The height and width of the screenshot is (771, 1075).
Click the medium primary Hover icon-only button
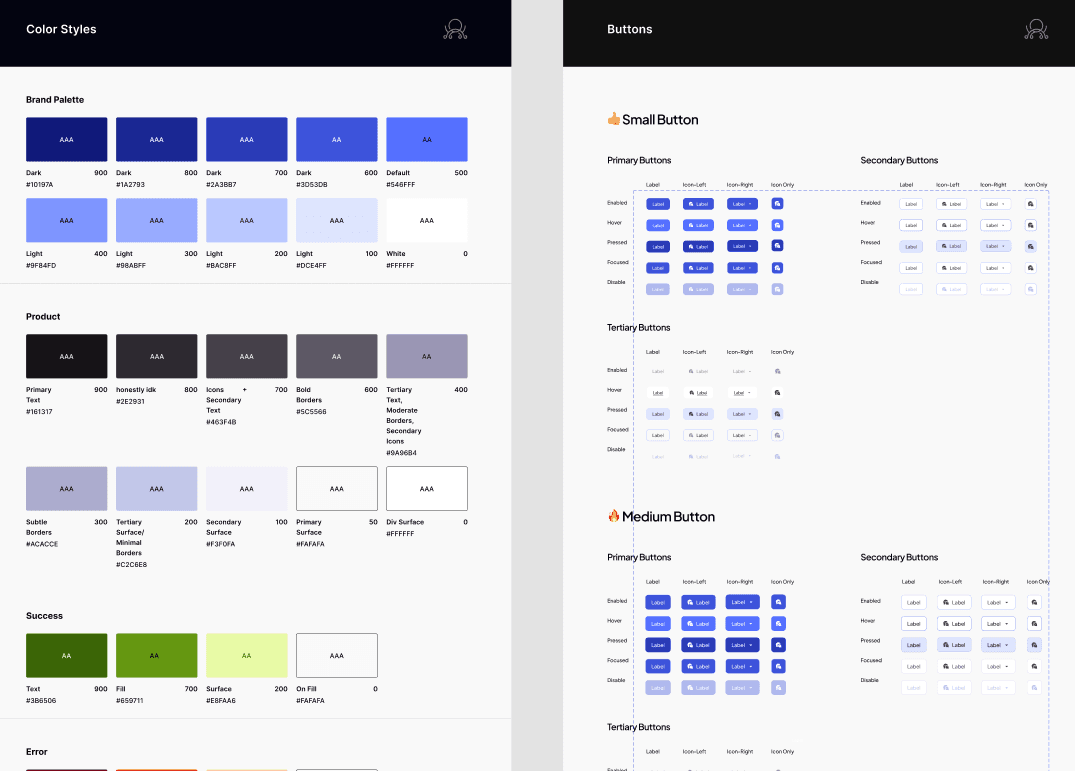(x=778, y=624)
